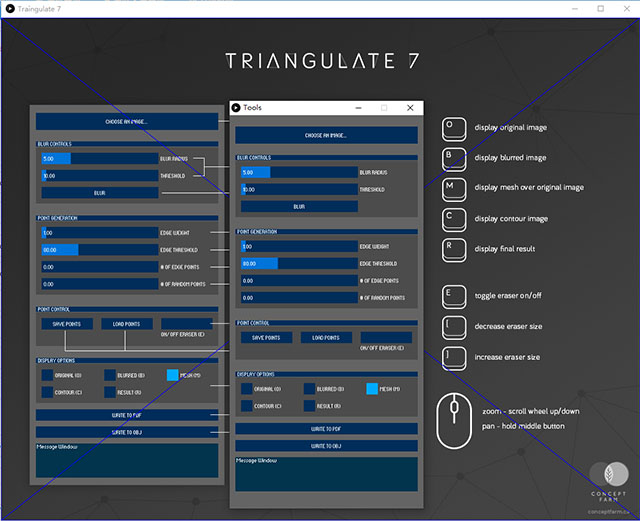This screenshot has width=640, height=521.
Task: Toggle Blurred (B) checkbox in Tools window
Action: [309, 389]
